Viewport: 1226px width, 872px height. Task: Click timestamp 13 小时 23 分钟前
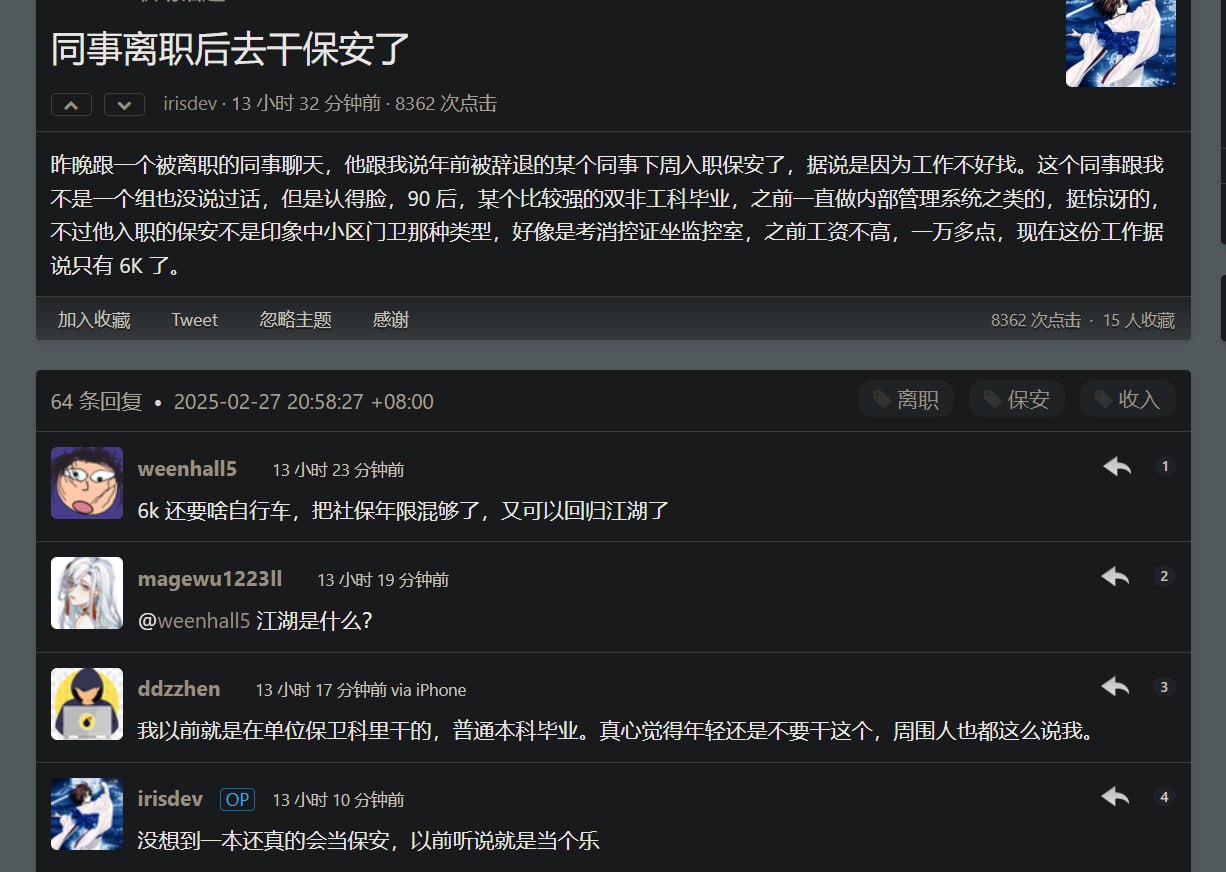coord(338,470)
